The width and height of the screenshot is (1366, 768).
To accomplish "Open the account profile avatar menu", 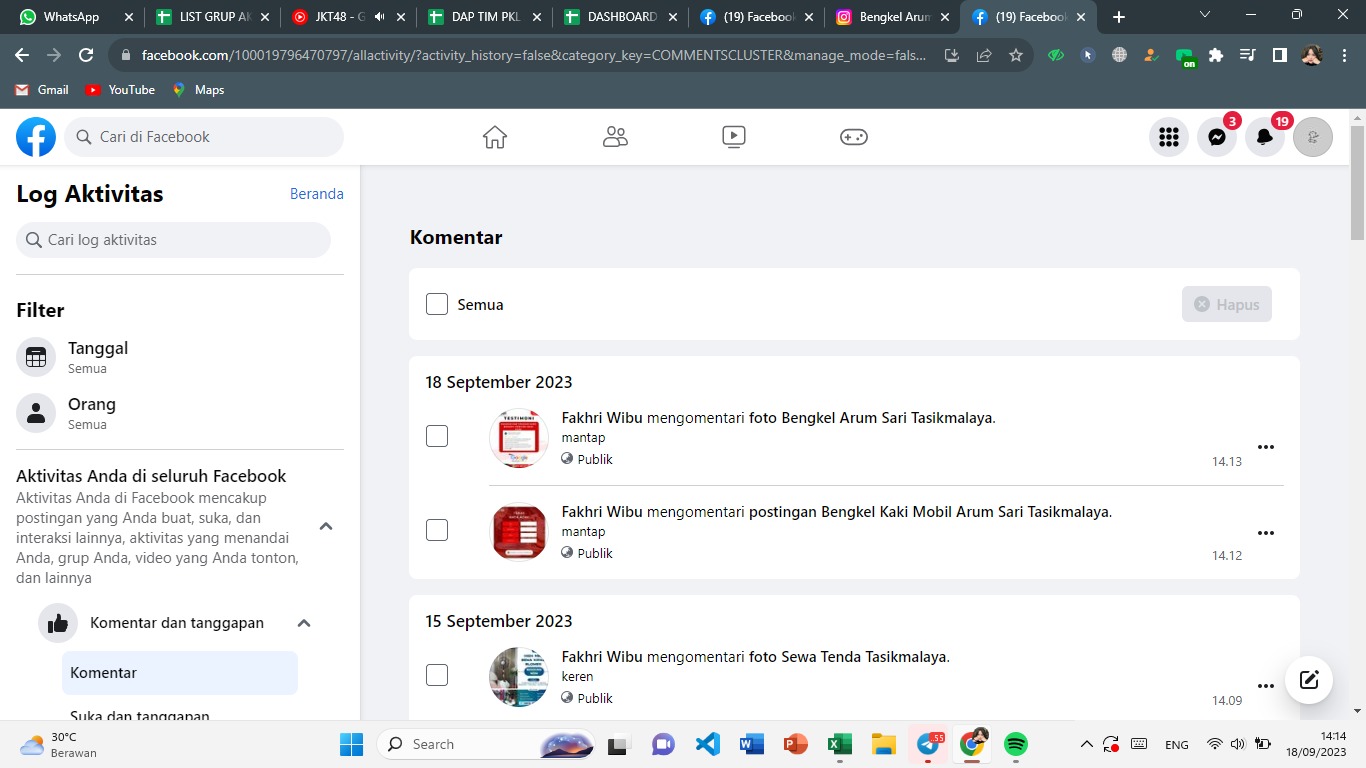I will (x=1313, y=137).
